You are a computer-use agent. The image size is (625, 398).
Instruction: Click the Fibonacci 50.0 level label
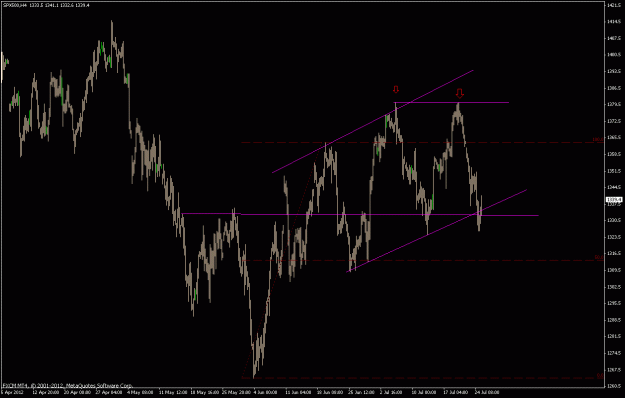pos(599,258)
